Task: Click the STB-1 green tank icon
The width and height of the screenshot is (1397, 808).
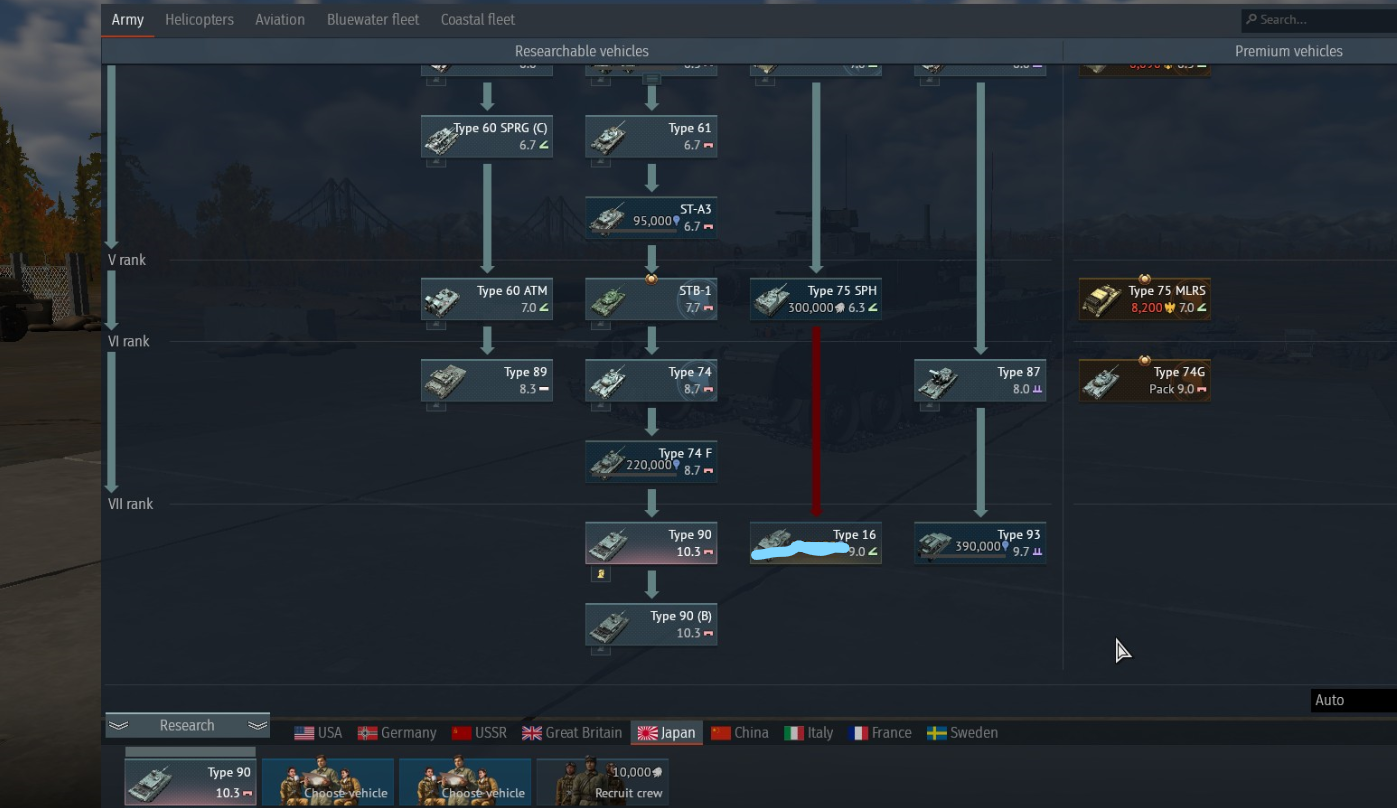Action: point(608,300)
